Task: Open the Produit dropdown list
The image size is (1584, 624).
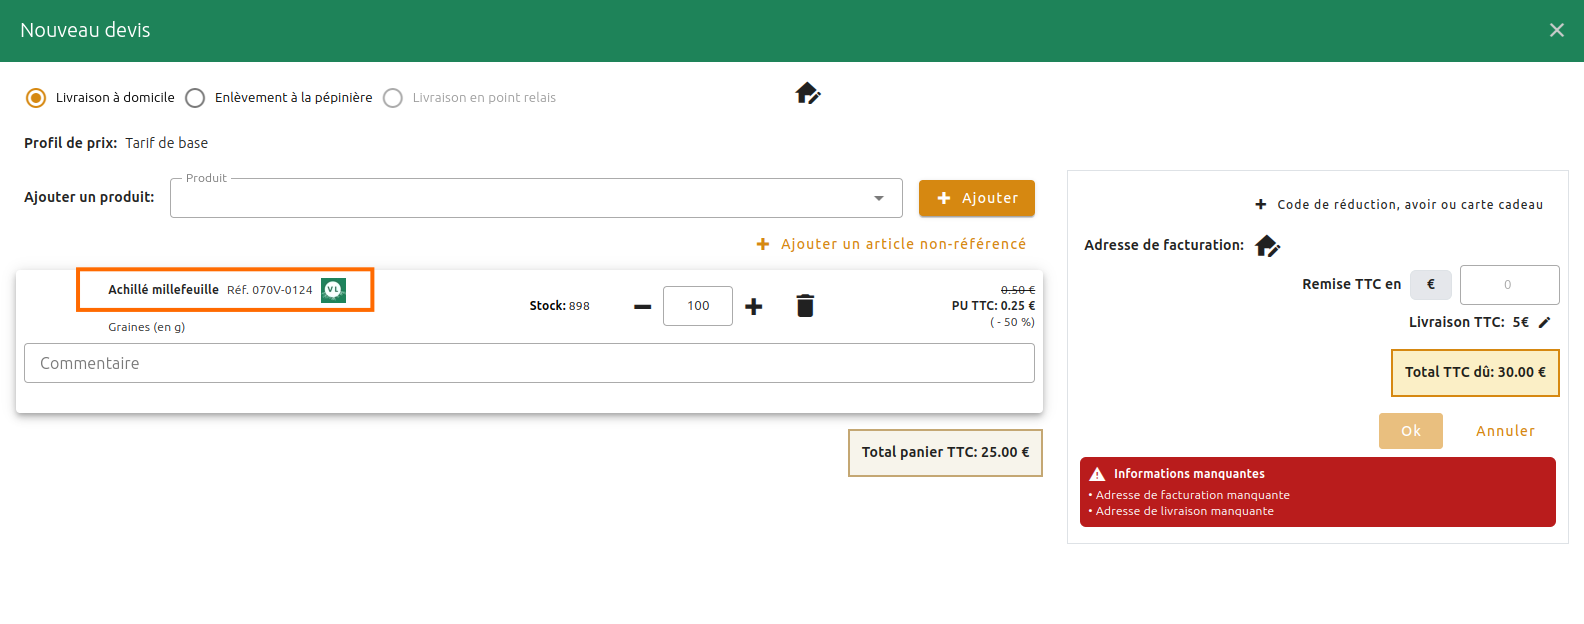Action: (x=878, y=198)
